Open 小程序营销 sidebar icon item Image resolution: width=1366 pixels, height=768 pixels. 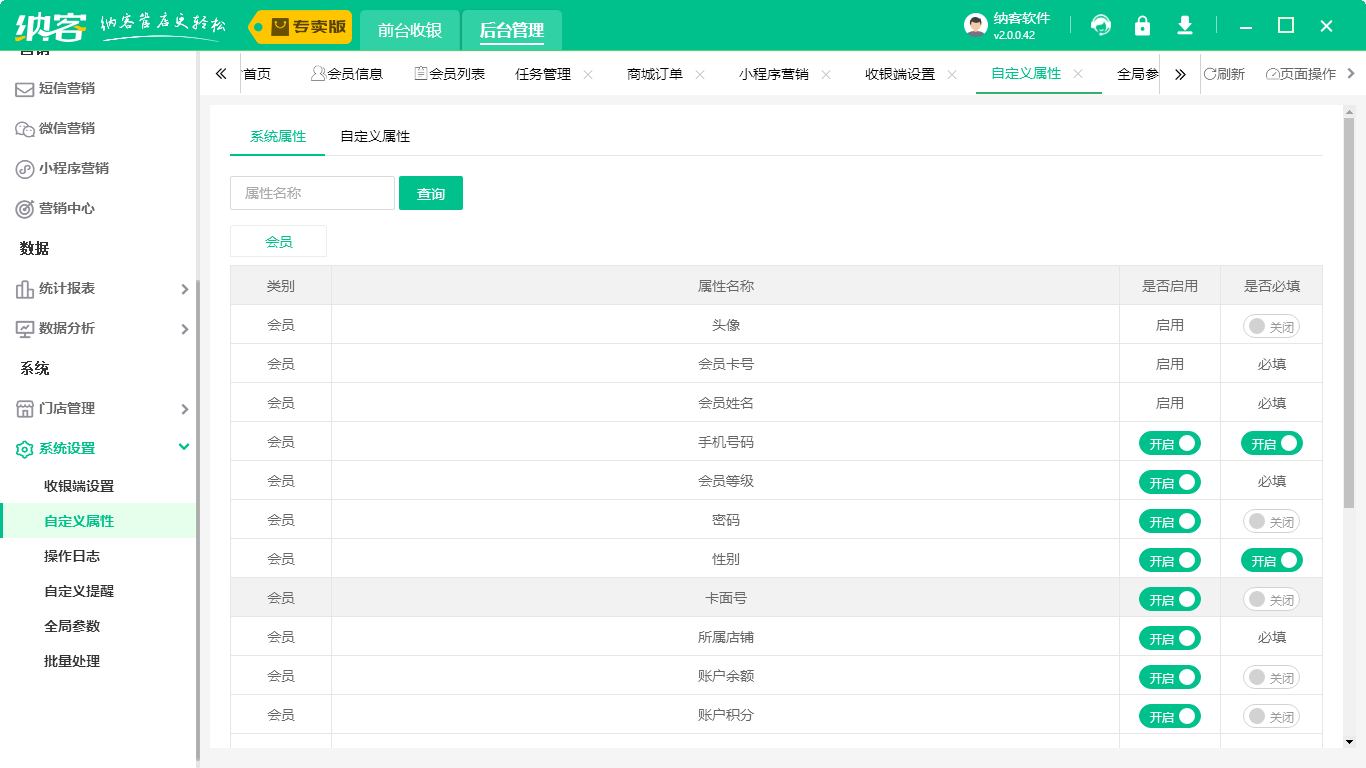[25, 169]
